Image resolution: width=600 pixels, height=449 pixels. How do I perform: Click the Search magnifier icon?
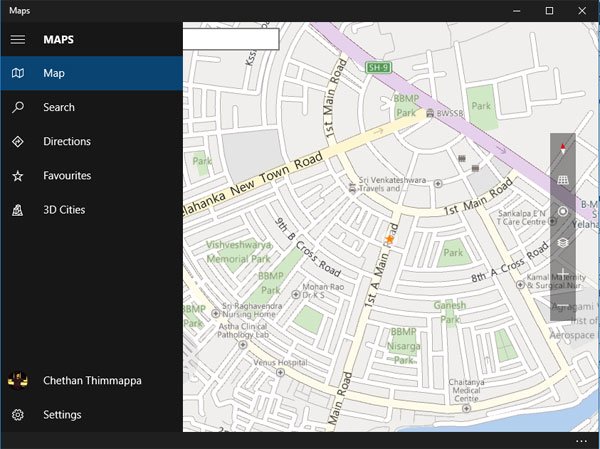pos(17,107)
